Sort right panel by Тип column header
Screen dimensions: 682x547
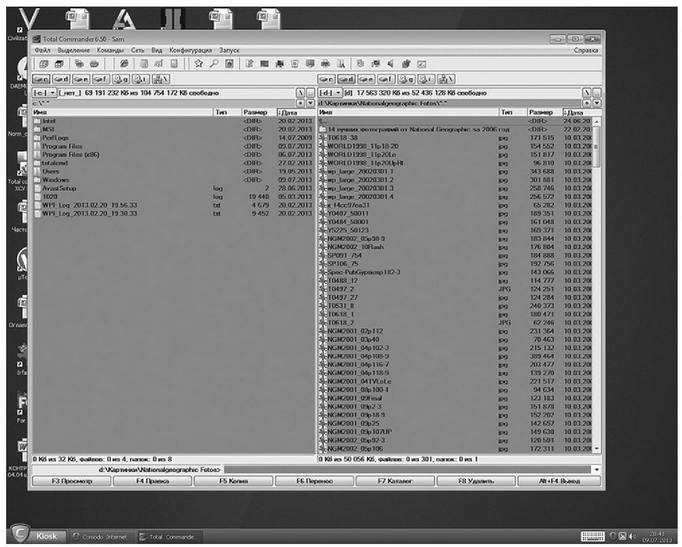coord(513,112)
